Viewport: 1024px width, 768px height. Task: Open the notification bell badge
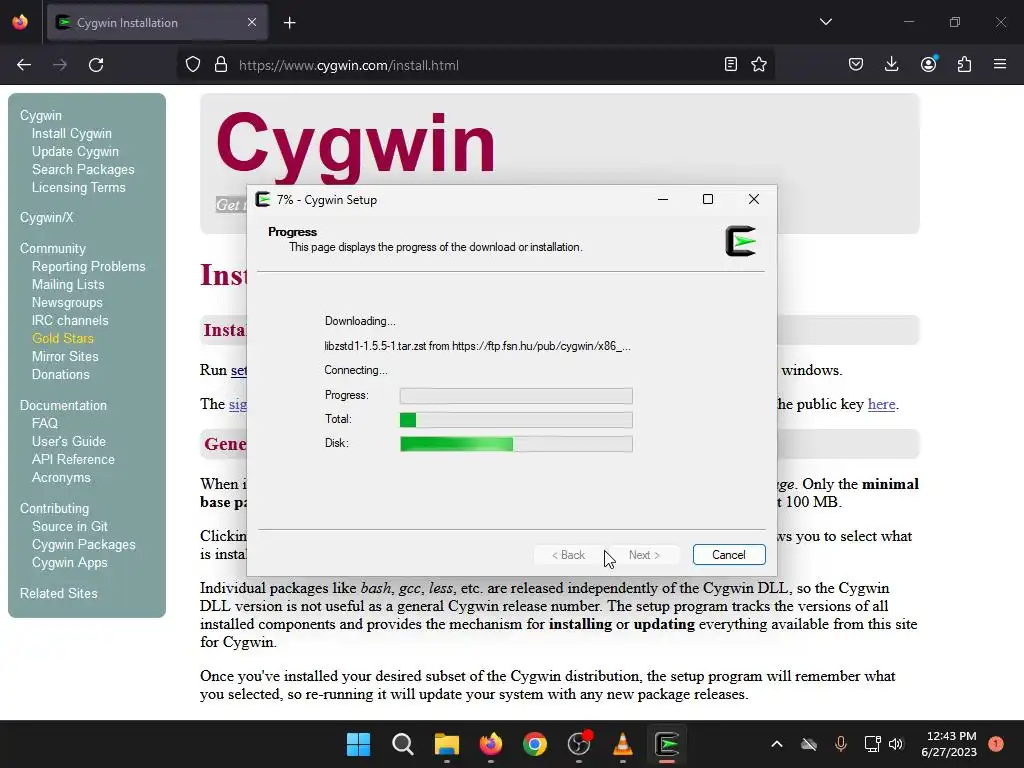[x=996, y=743]
